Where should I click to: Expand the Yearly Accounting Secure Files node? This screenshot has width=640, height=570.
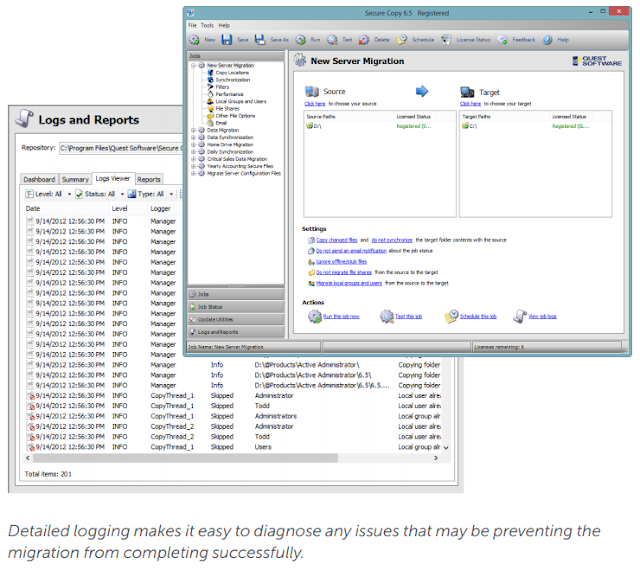click(x=194, y=166)
